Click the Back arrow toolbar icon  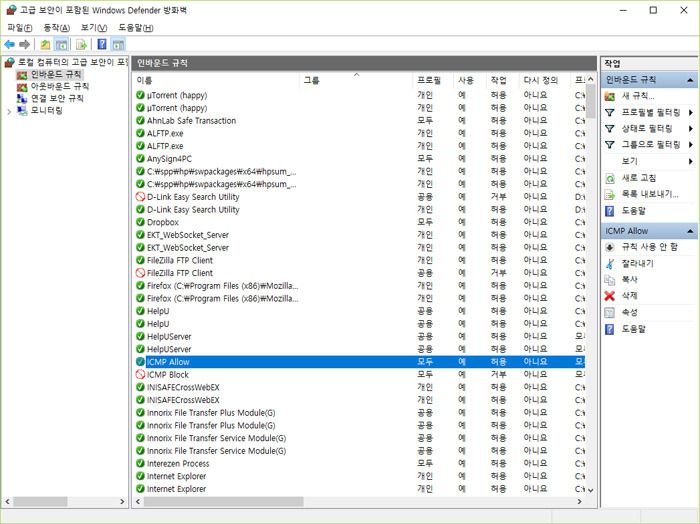coord(9,45)
